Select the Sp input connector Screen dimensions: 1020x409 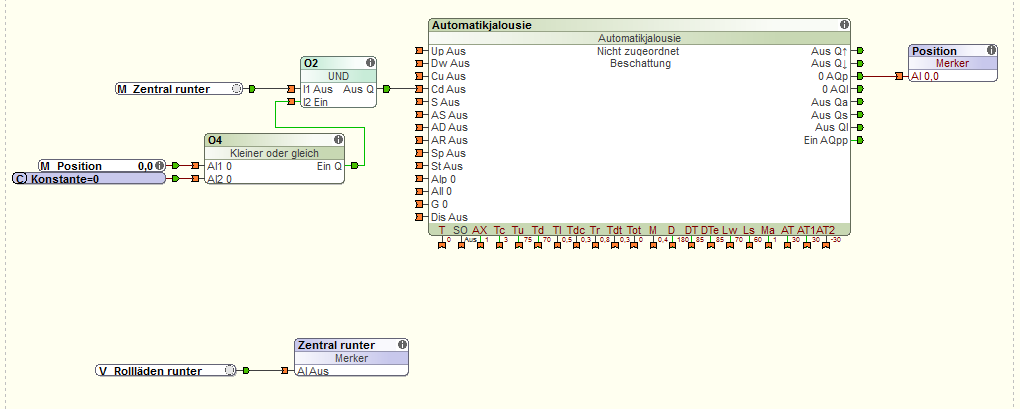pyautogui.click(x=419, y=153)
